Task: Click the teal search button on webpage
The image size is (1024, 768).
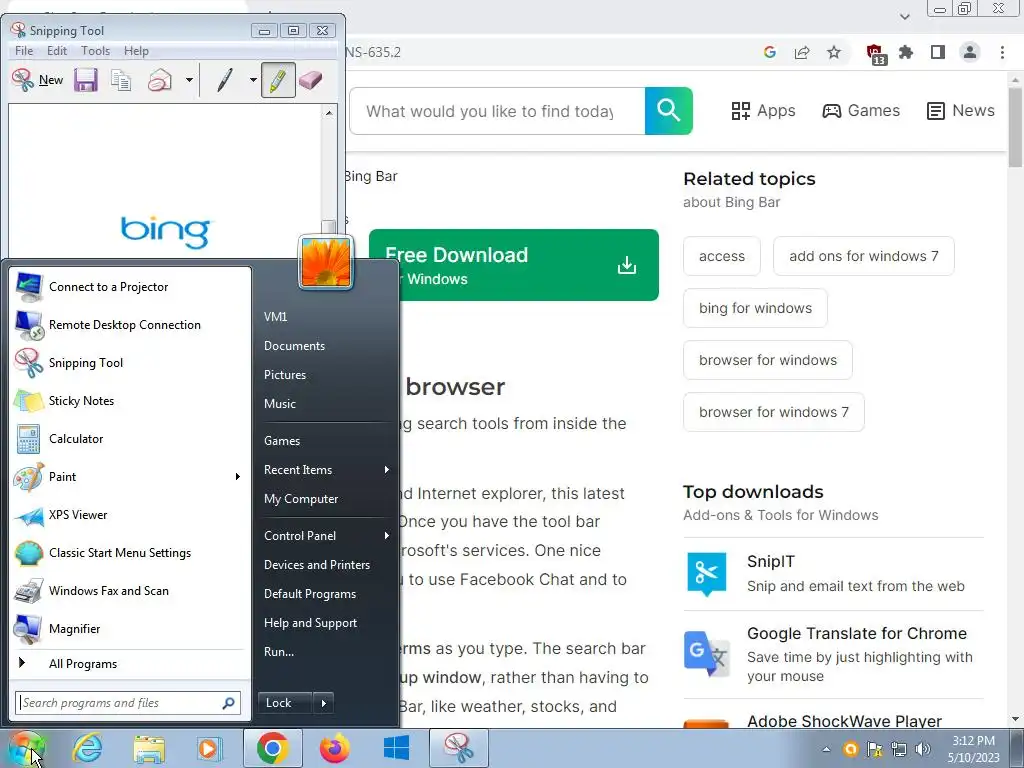Action: [x=669, y=111]
